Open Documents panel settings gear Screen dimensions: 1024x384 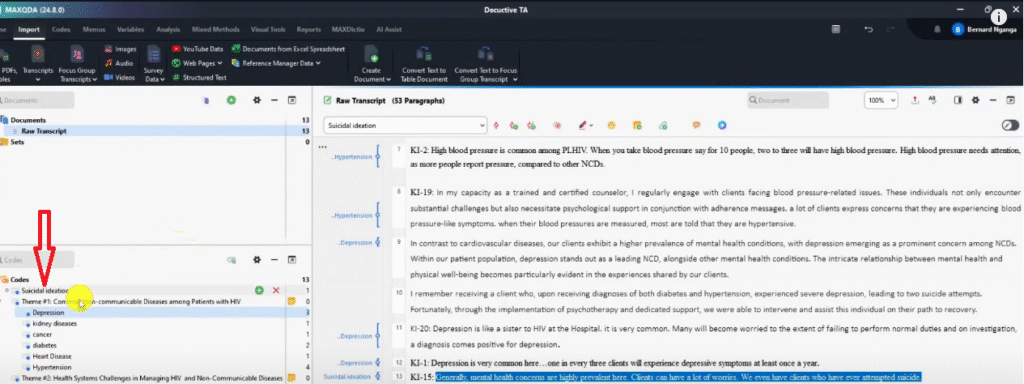(x=257, y=100)
